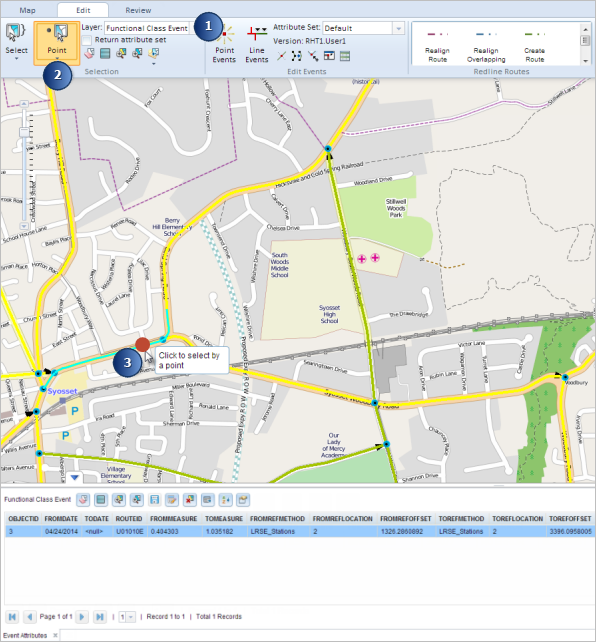This screenshot has width=596, height=642.
Task: Click the table-options icon right of the red X
Action: [x=208, y=500]
